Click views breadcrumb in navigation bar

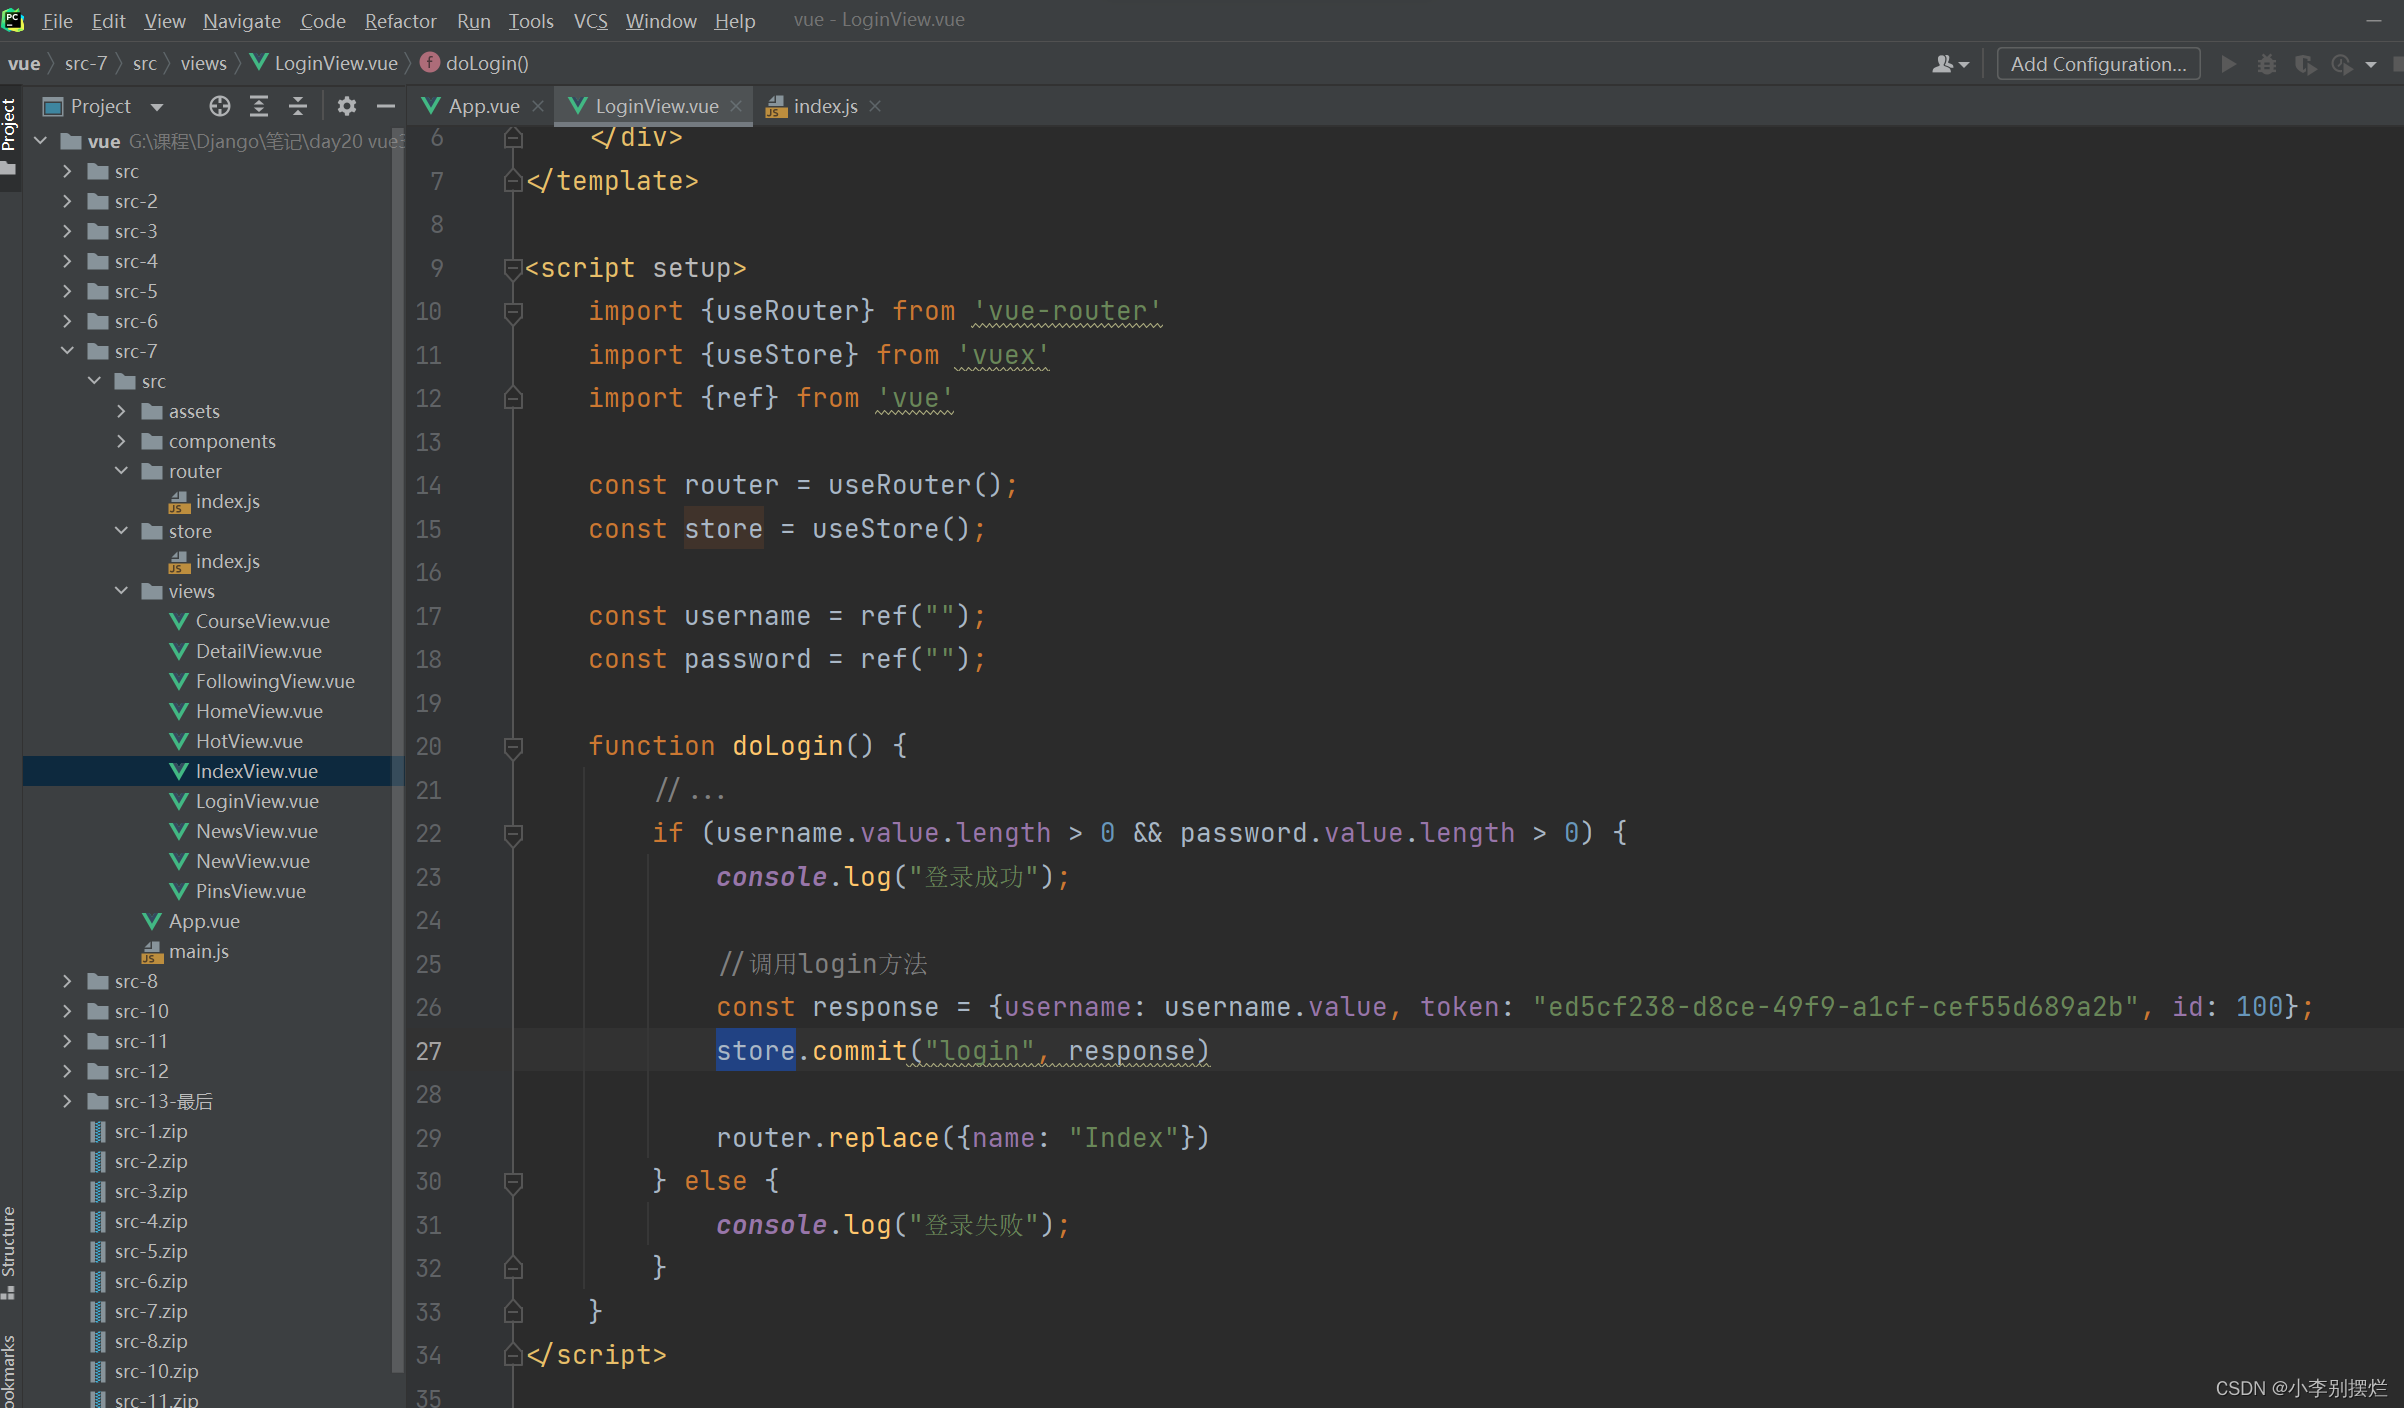point(204,63)
